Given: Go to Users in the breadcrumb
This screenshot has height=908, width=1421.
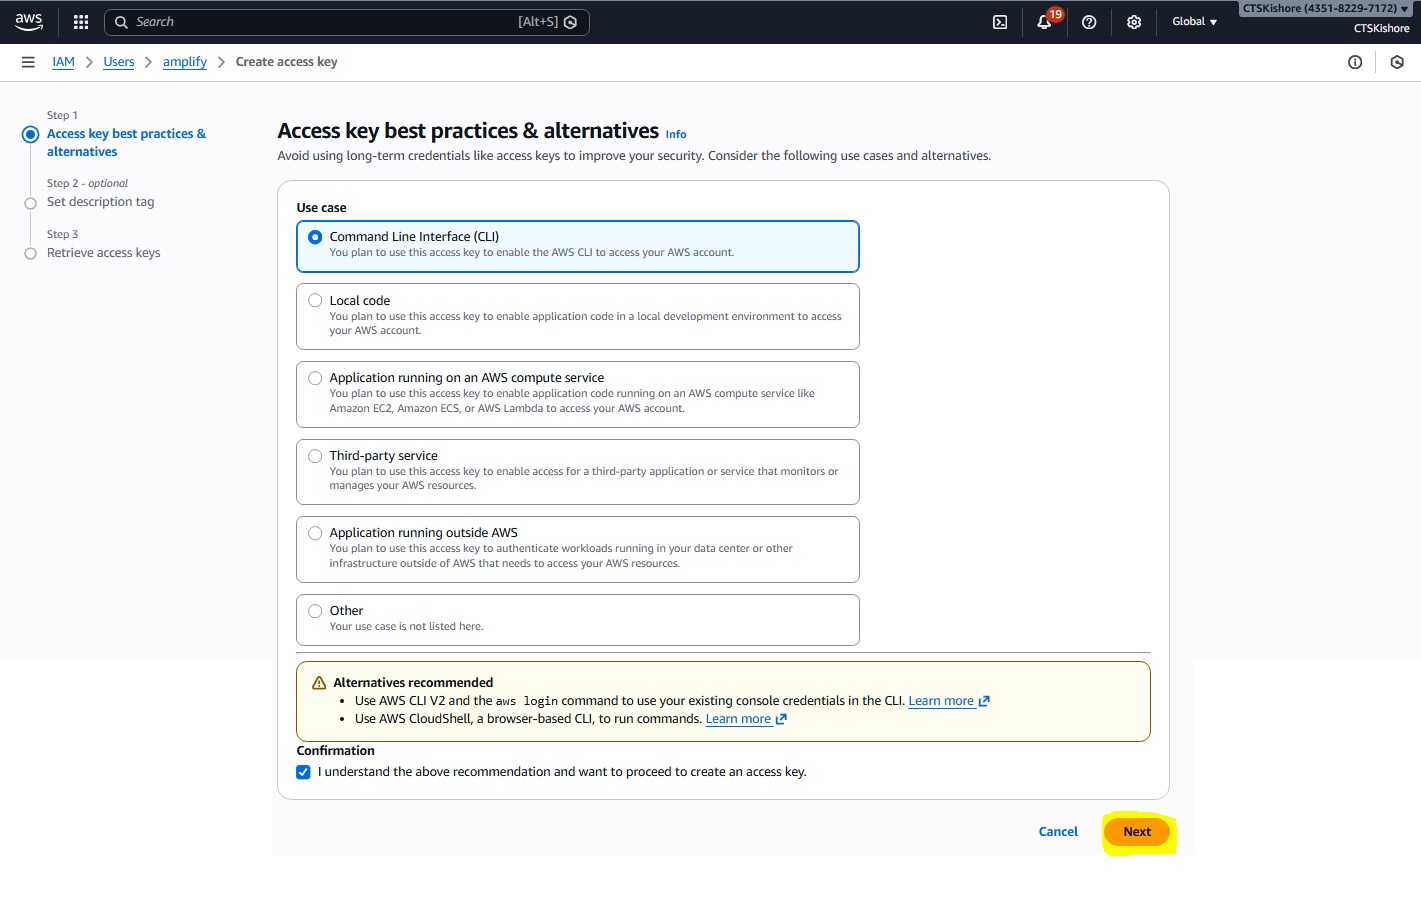Looking at the screenshot, I should [118, 62].
